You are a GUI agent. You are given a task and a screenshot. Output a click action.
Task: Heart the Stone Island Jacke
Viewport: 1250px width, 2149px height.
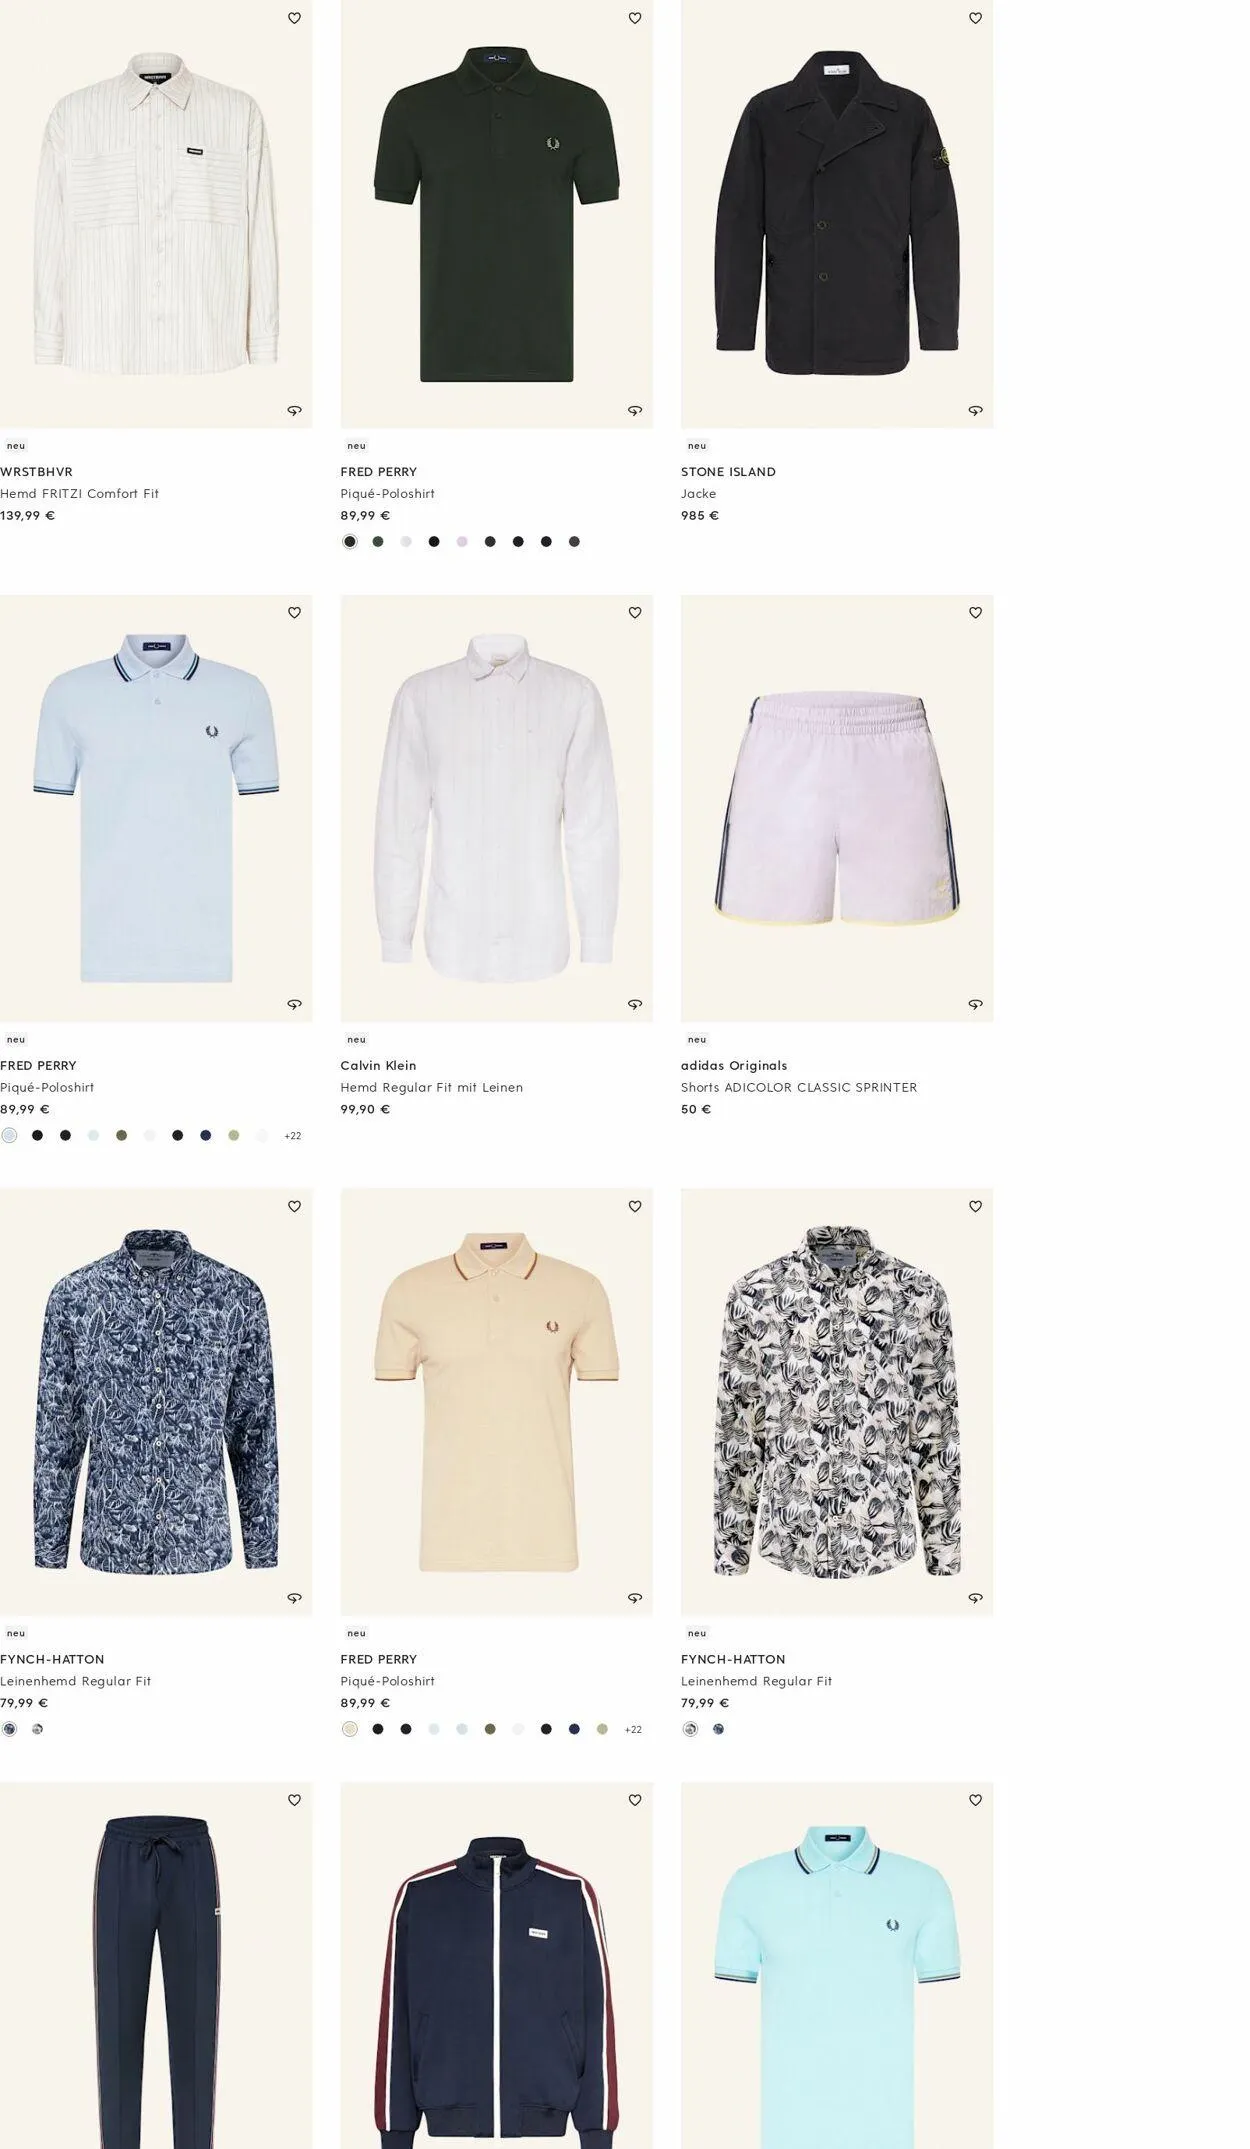975,18
